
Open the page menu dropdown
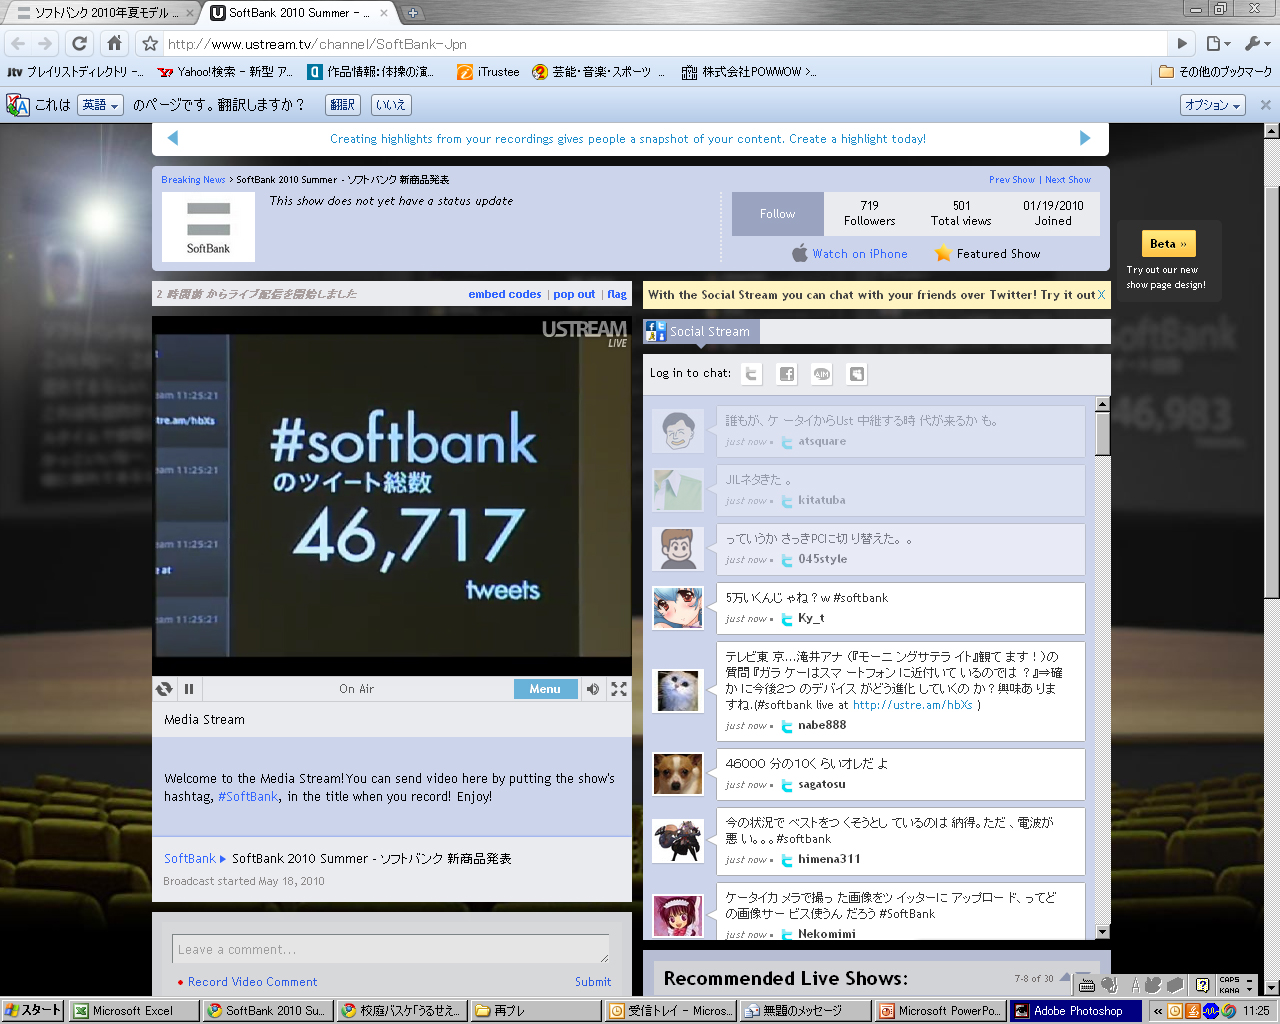click(x=1218, y=44)
